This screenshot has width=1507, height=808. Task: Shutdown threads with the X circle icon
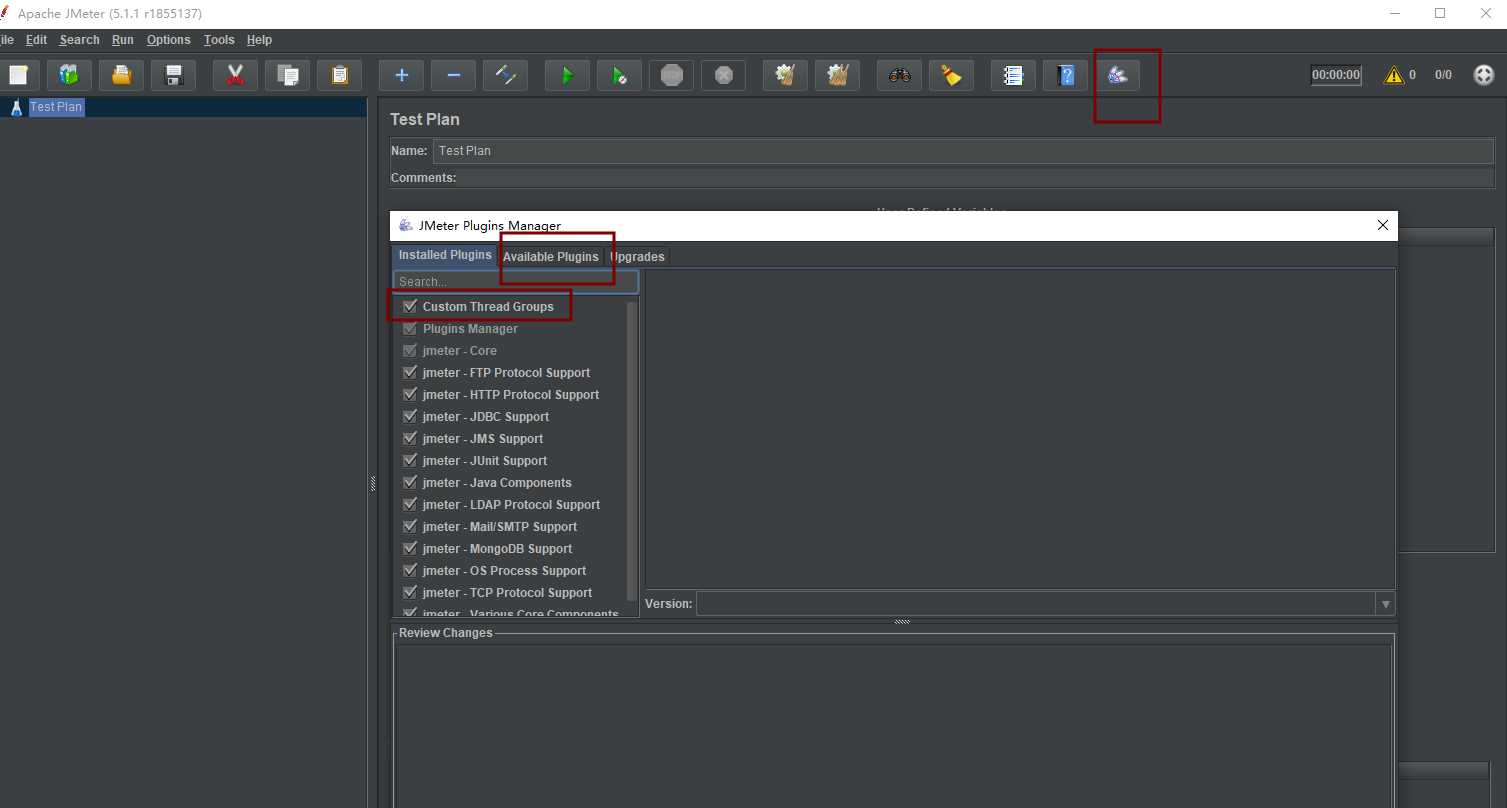click(723, 75)
